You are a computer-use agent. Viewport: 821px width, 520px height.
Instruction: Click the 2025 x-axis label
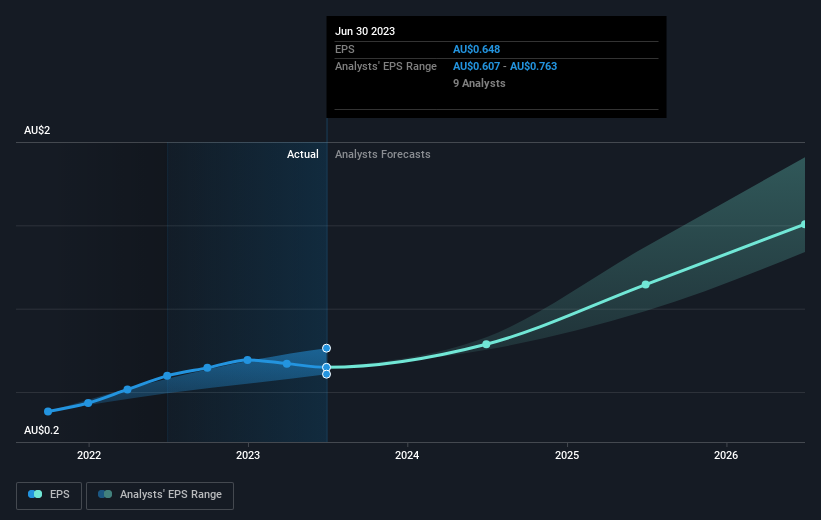point(567,455)
